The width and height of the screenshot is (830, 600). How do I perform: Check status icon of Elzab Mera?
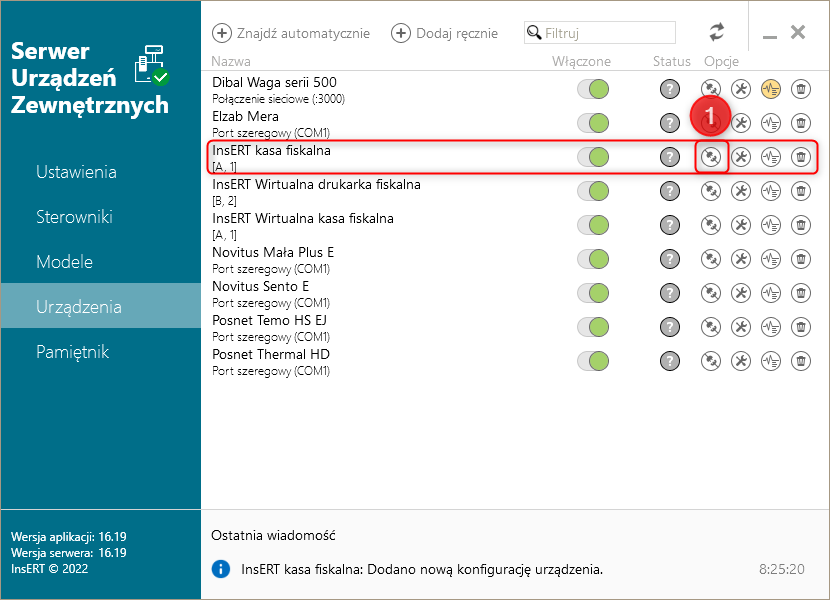pos(670,123)
